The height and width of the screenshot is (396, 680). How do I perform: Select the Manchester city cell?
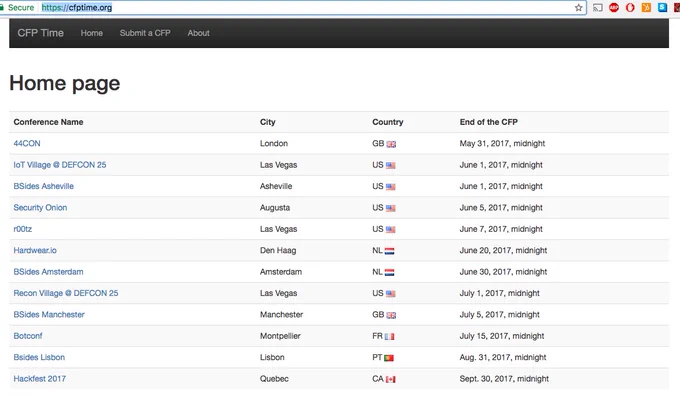(281, 314)
